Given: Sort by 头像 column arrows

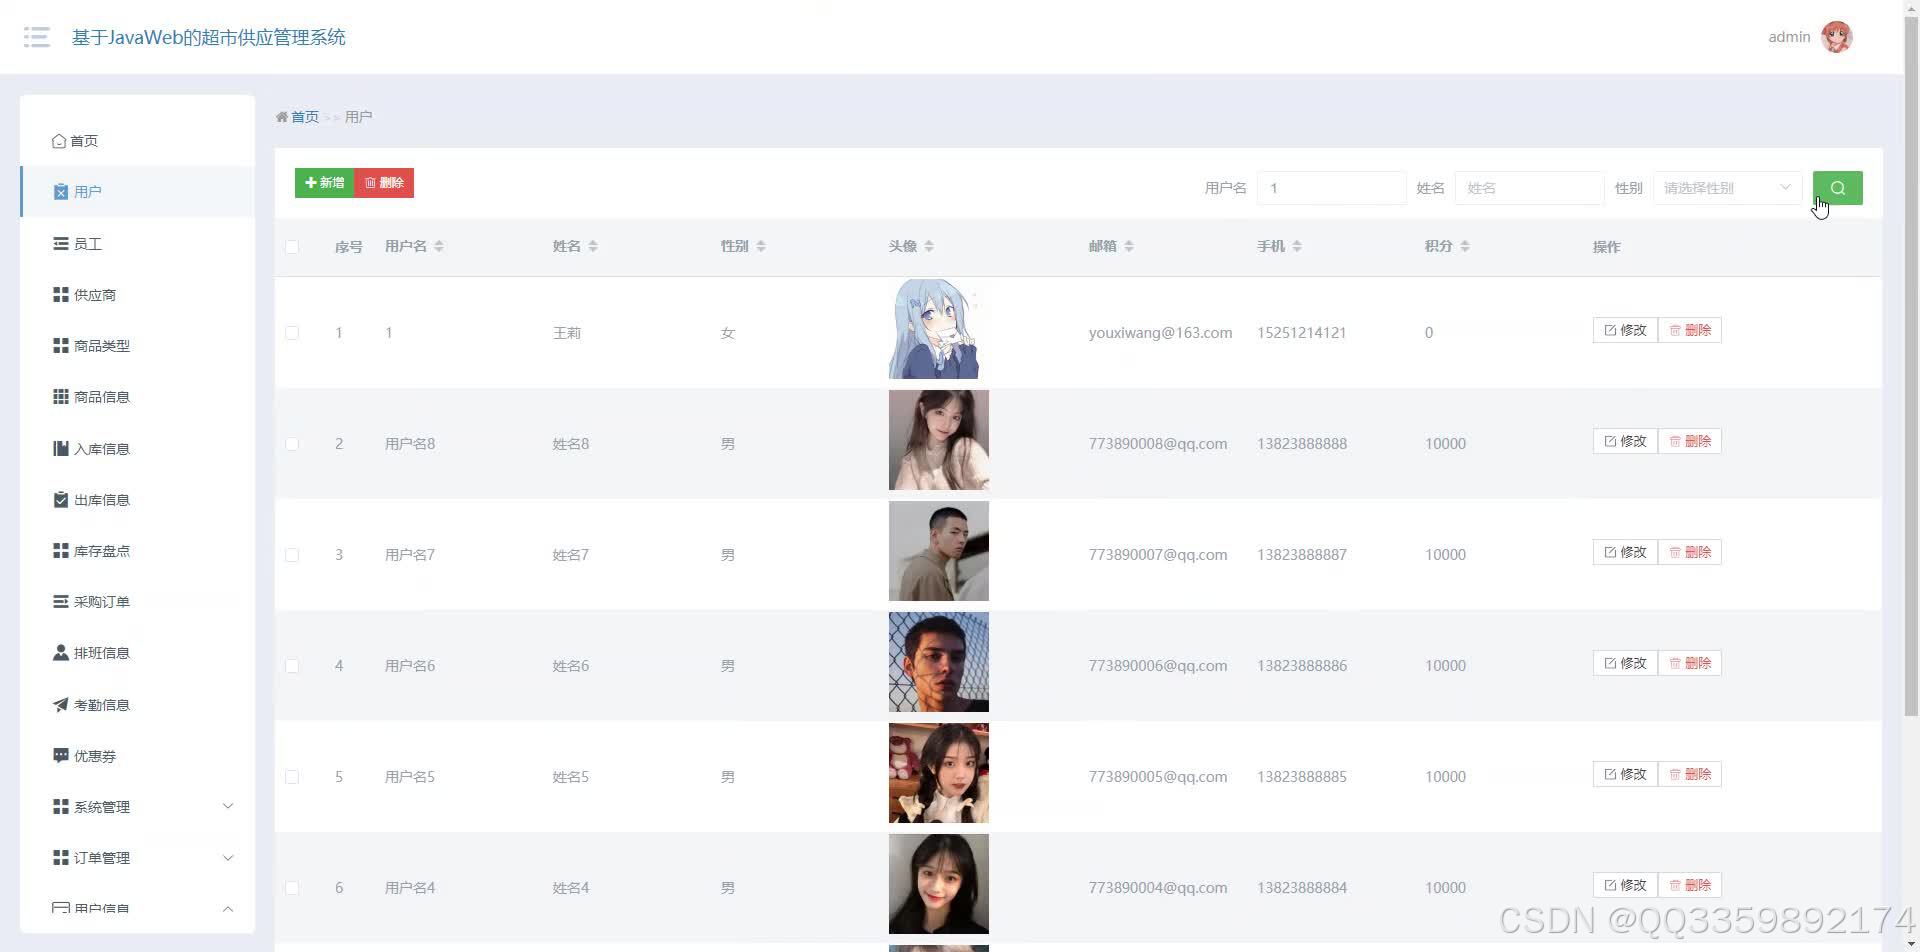Looking at the screenshot, I should 929,246.
